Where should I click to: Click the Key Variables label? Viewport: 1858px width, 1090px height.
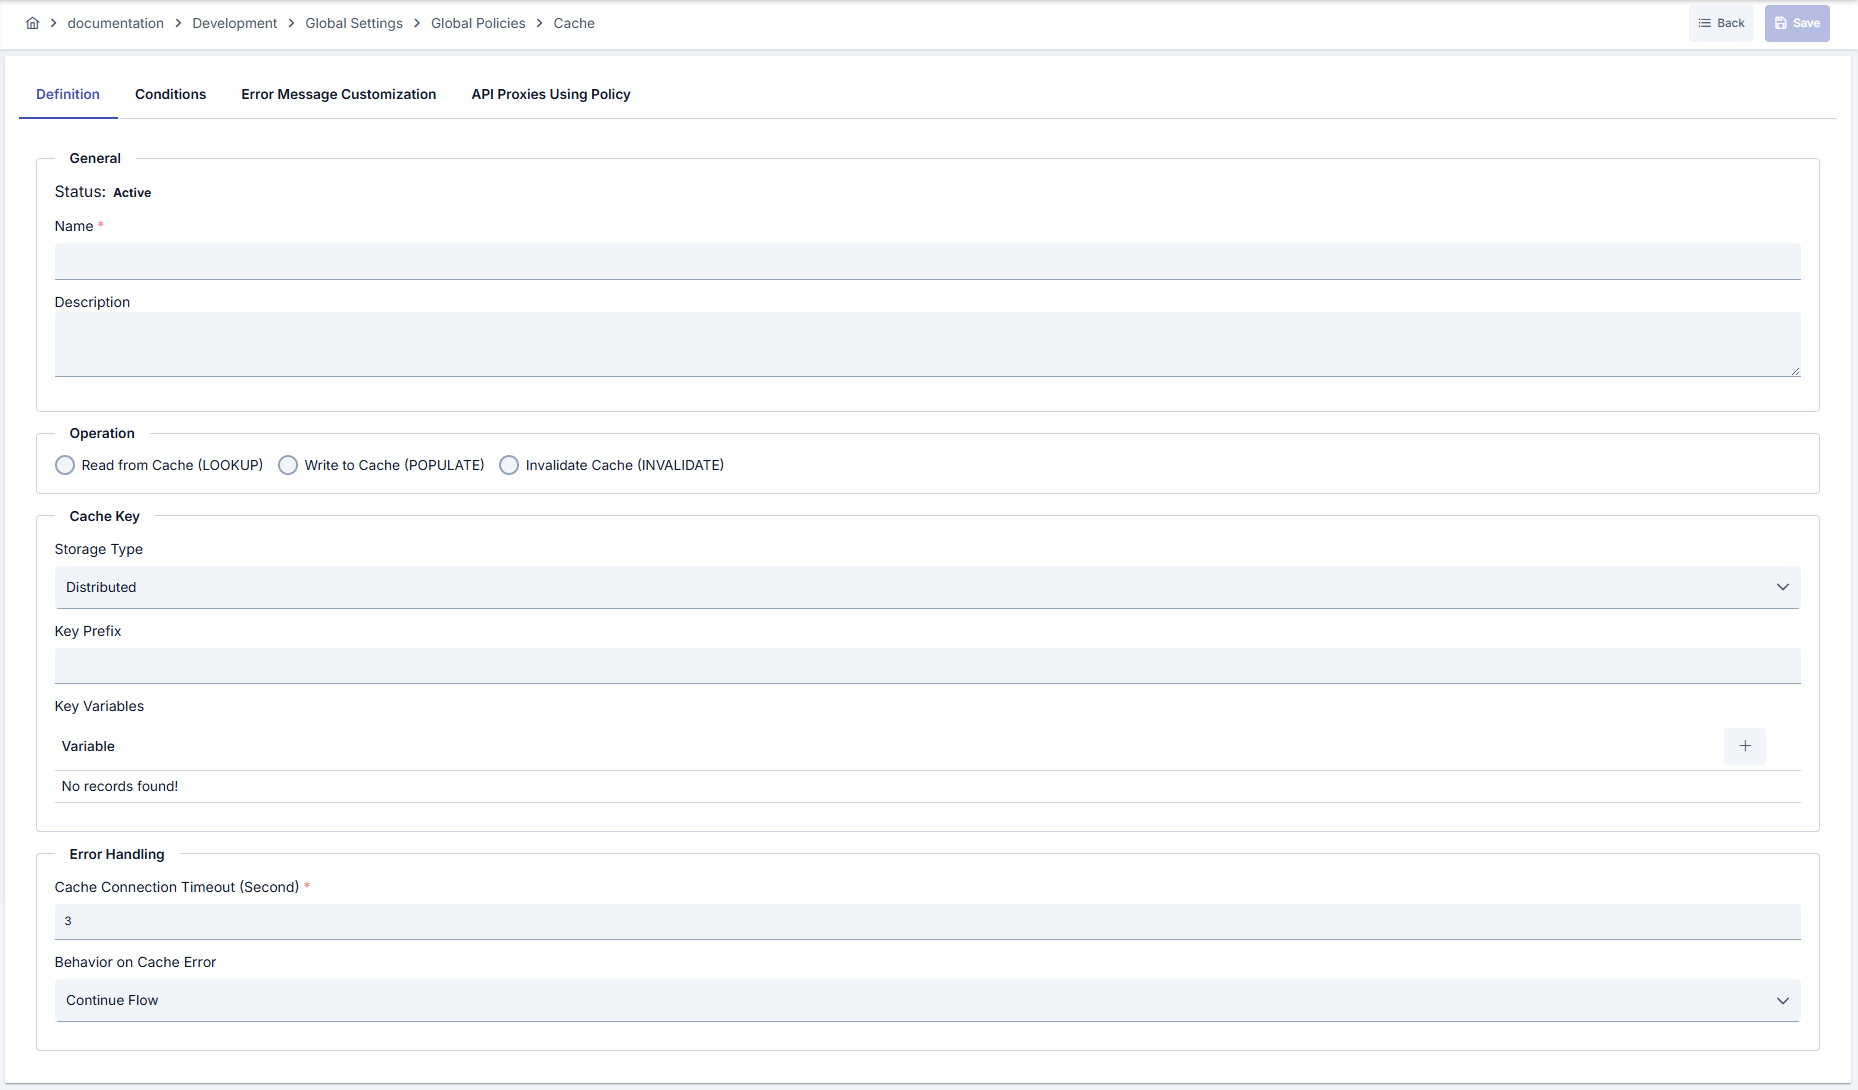99,706
